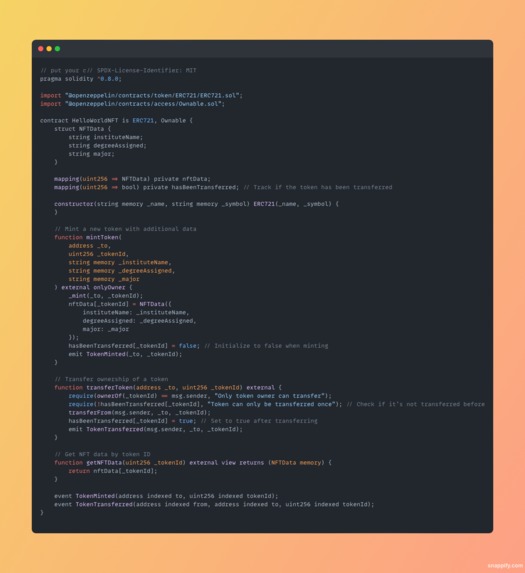Click 'nftData[_tokenId] = NFTData({' assignment
This screenshot has height=573, width=525.
pos(120,304)
